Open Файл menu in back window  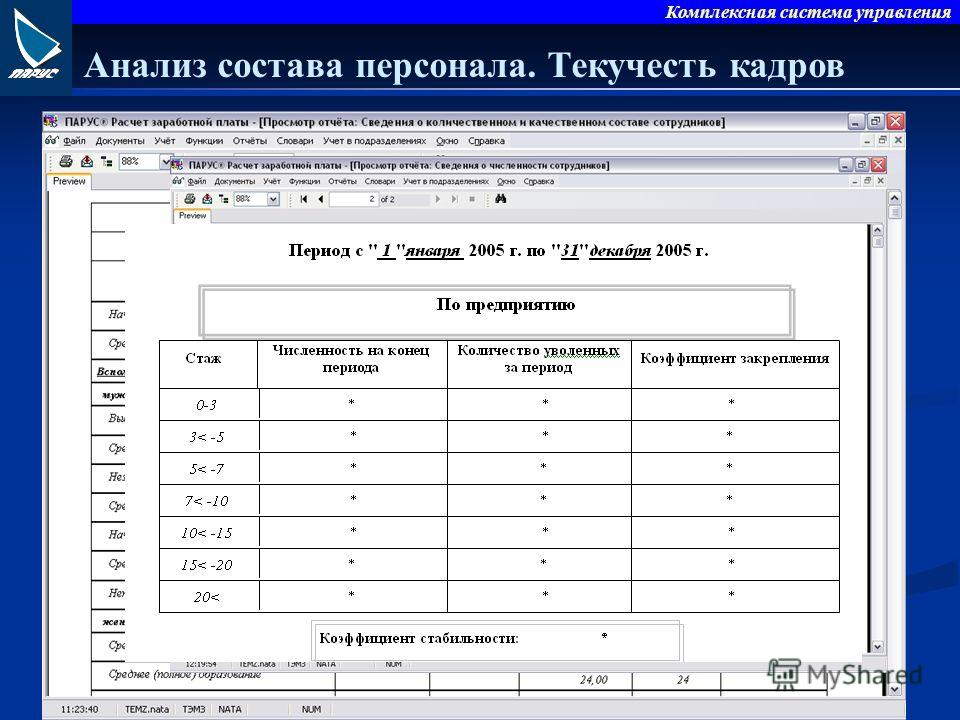74,141
